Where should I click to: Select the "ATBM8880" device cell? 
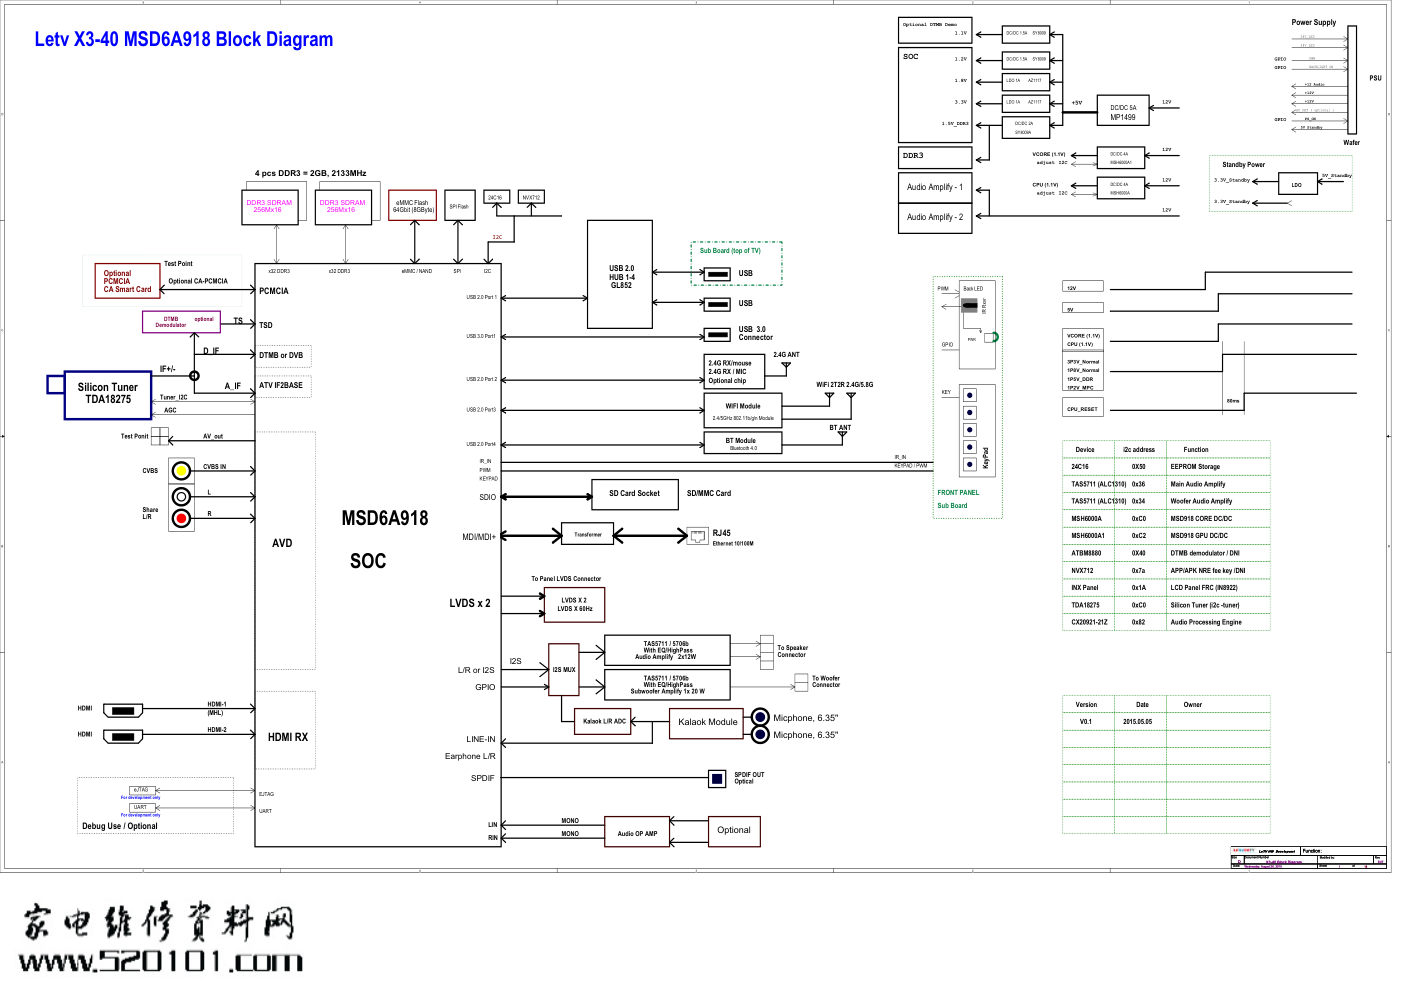tap(1086, 553)
